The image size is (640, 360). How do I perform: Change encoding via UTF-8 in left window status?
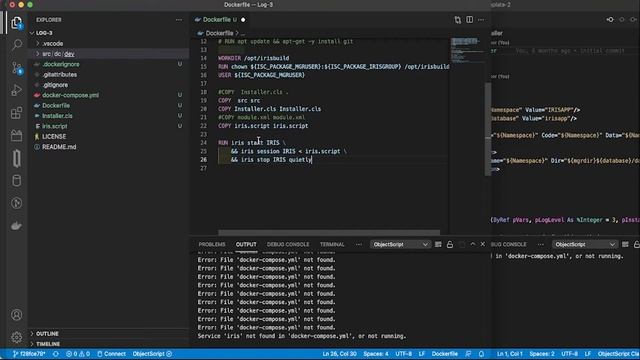403,354
